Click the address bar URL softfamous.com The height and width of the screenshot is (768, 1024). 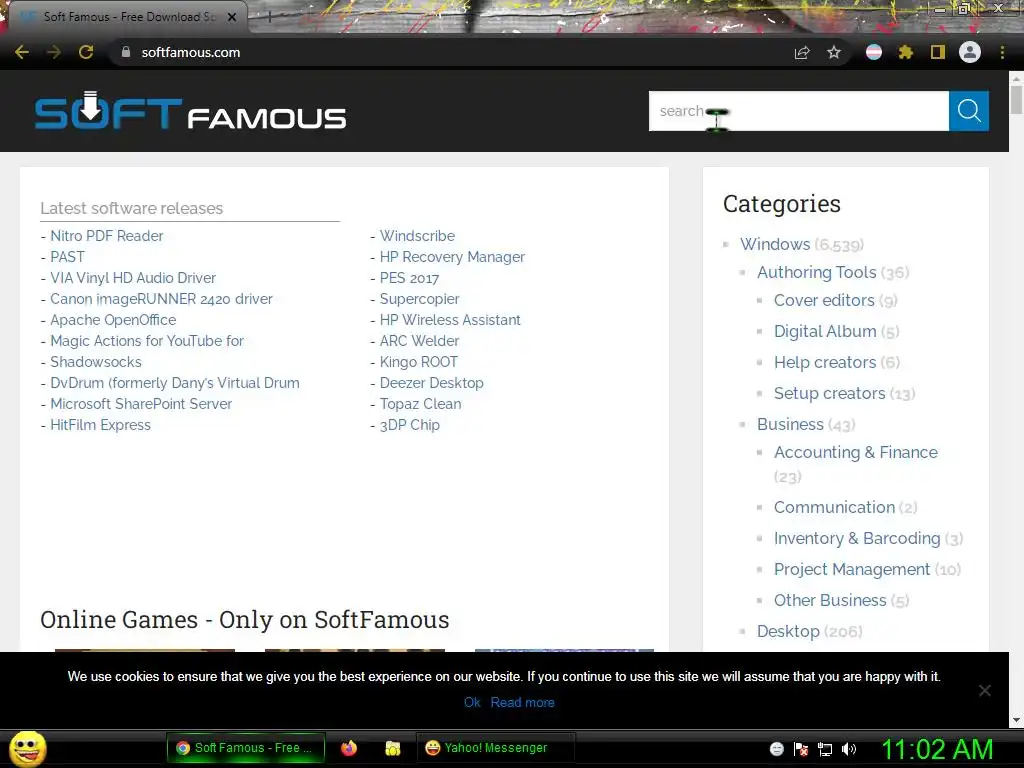[191, 52]
